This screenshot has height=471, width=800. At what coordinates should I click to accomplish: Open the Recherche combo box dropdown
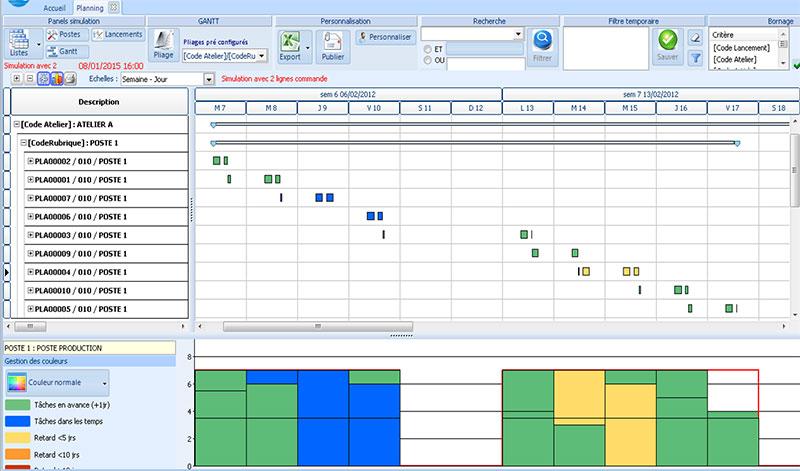[518, 34]
